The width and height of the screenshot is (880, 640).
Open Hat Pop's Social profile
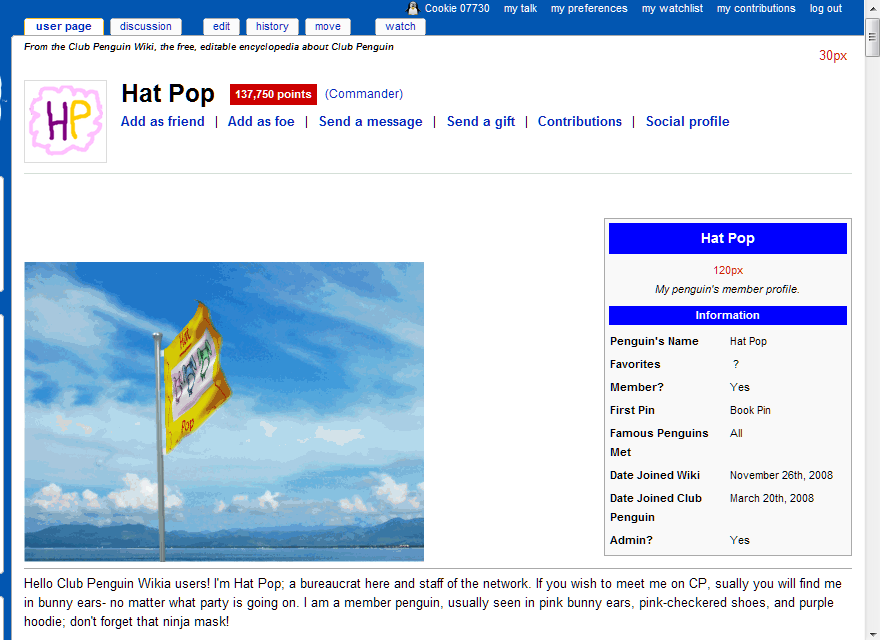688,121
